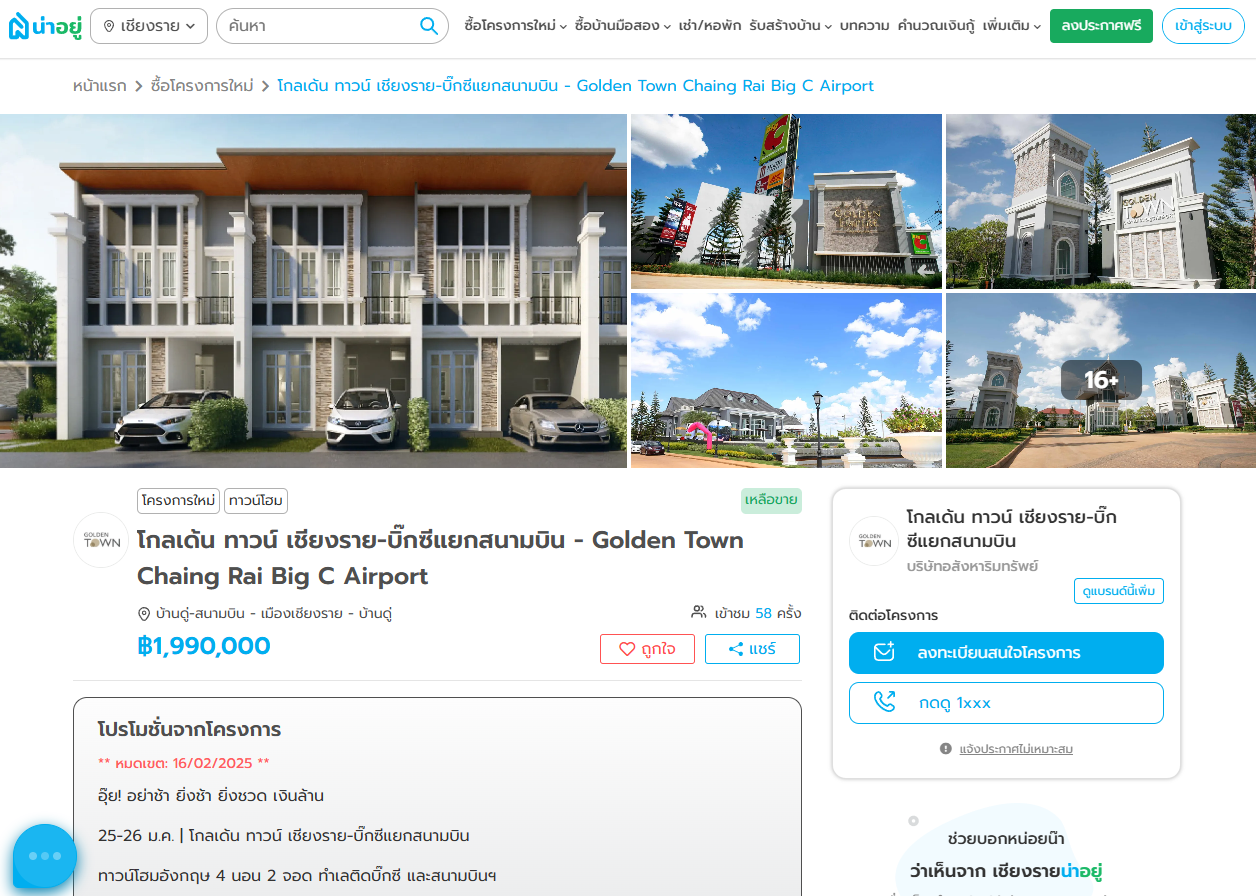
Task: Click the location pin icon near บ้านดู่-สนามบิน
Action: coord(144,613)
